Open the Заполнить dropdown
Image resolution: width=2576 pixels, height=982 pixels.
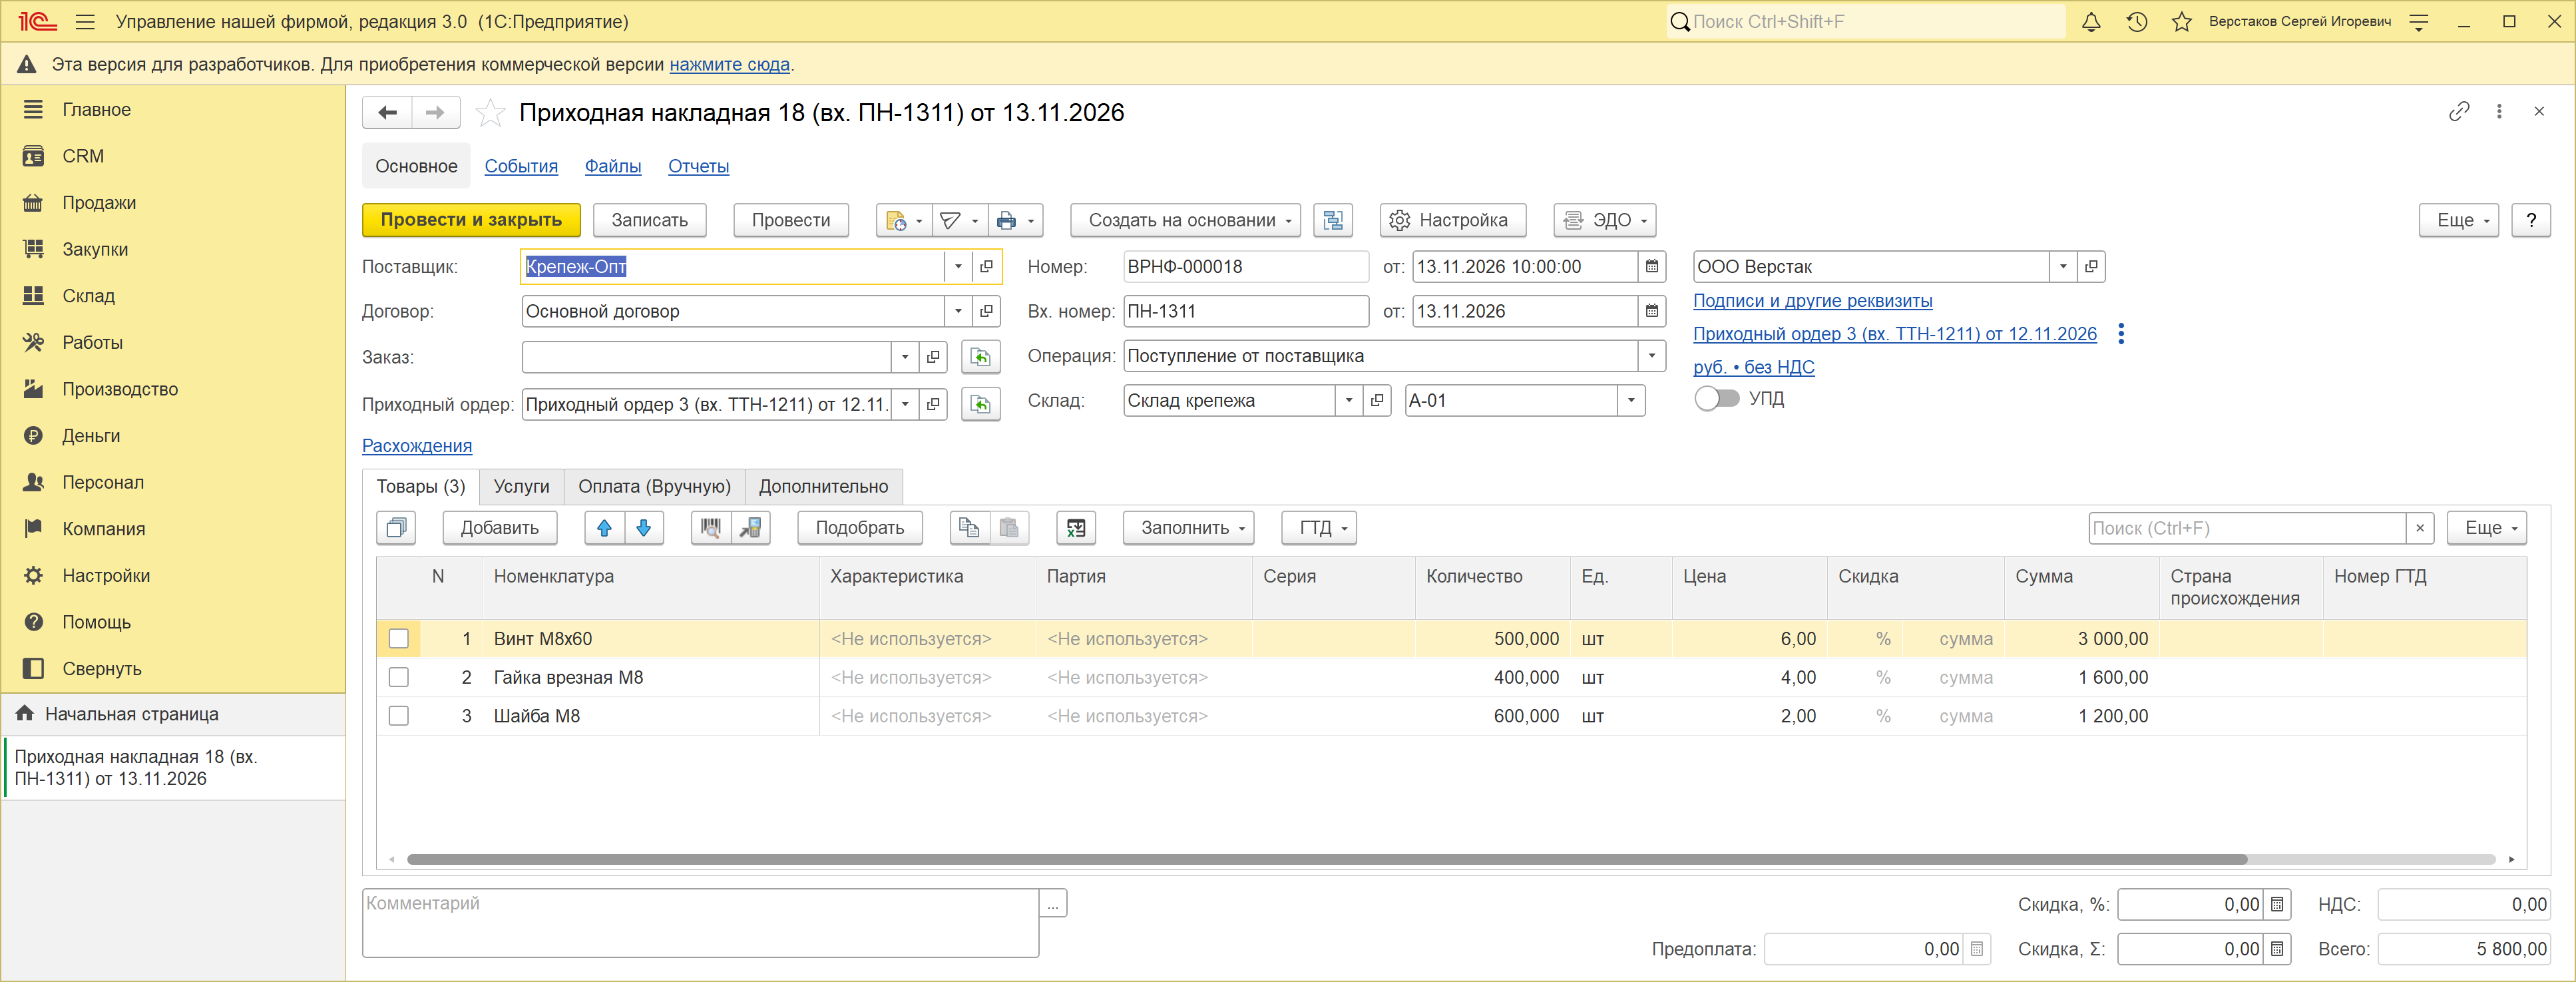click(x=1188, y=528)
